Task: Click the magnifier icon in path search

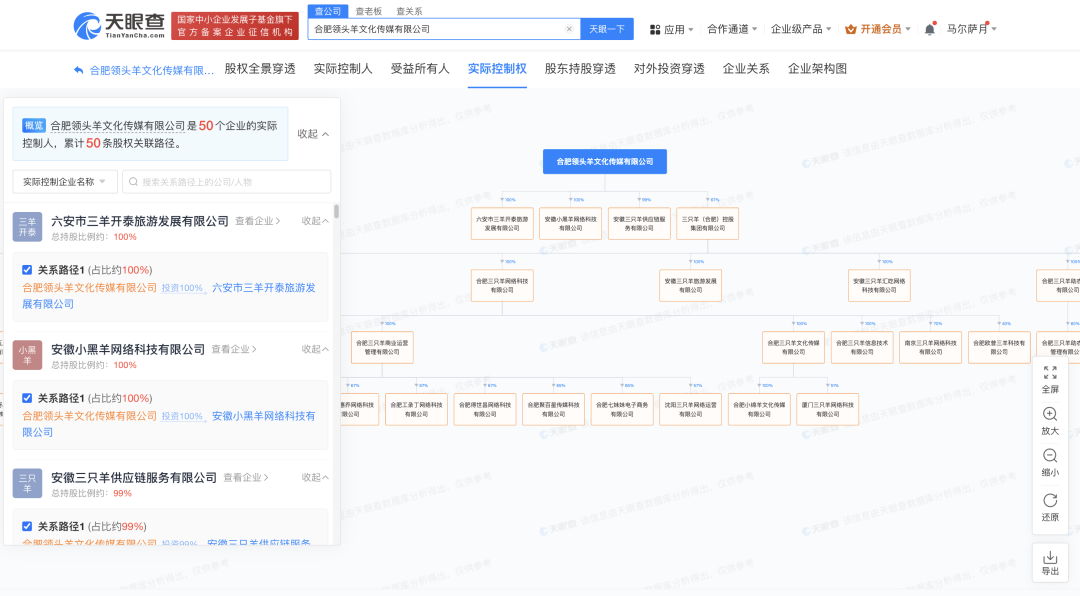Action: click(134, 182)
